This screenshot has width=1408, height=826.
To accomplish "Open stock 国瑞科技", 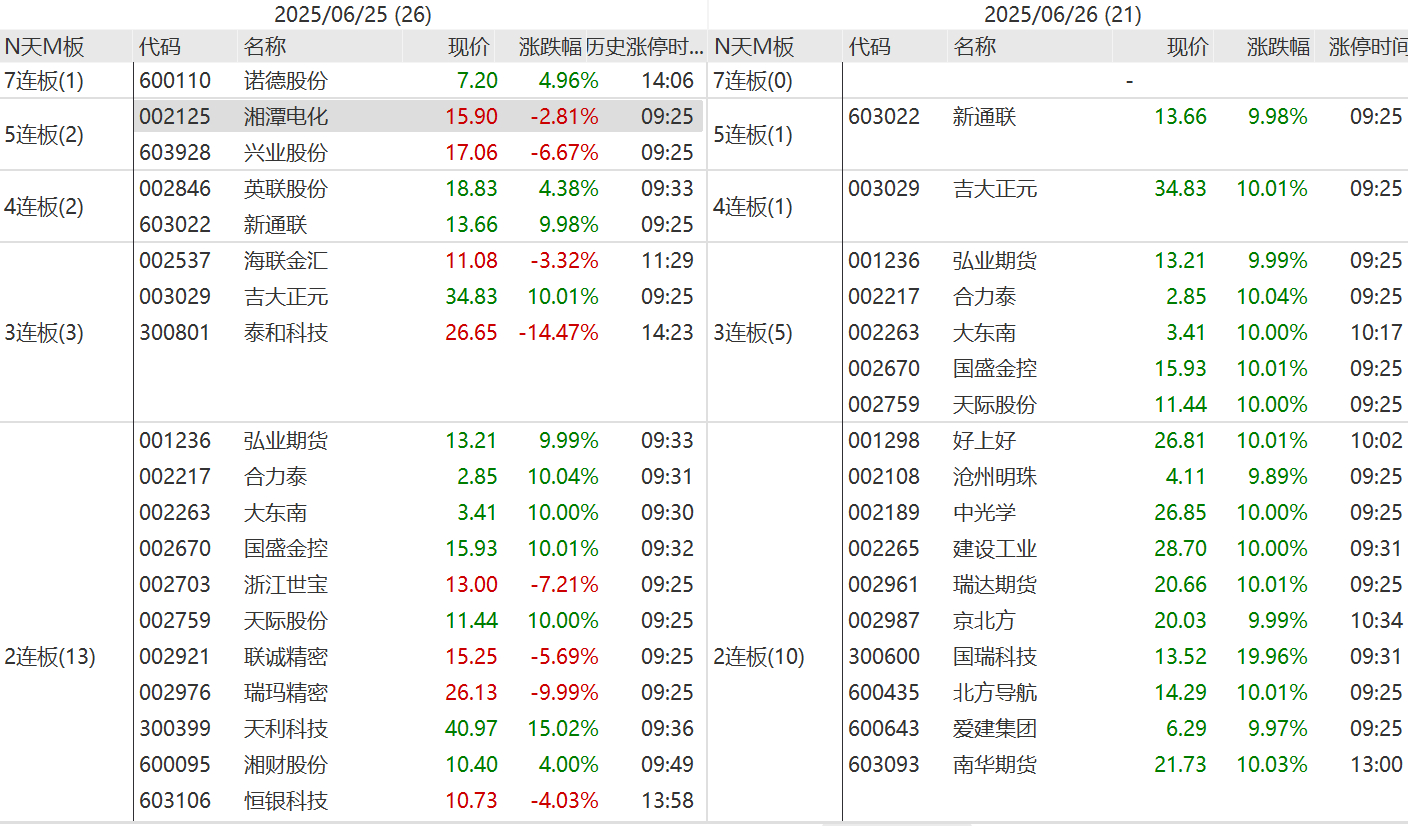I will point(995,657).
